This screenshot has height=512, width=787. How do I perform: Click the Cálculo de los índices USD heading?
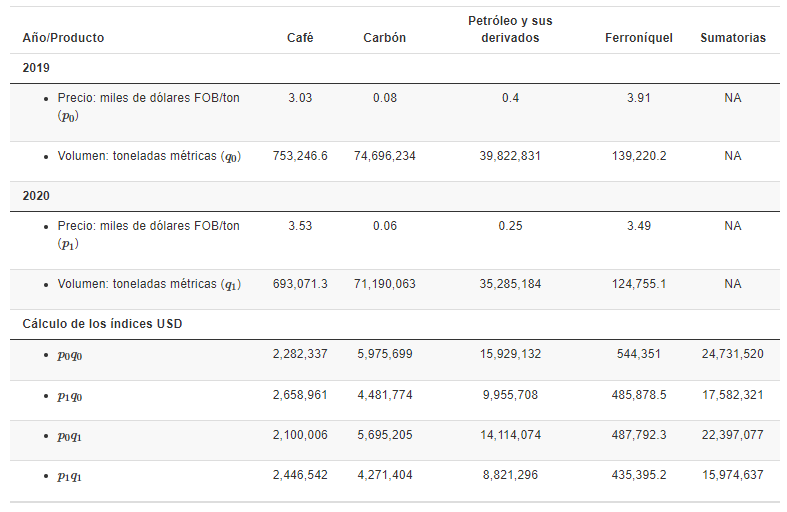(102, 324)
